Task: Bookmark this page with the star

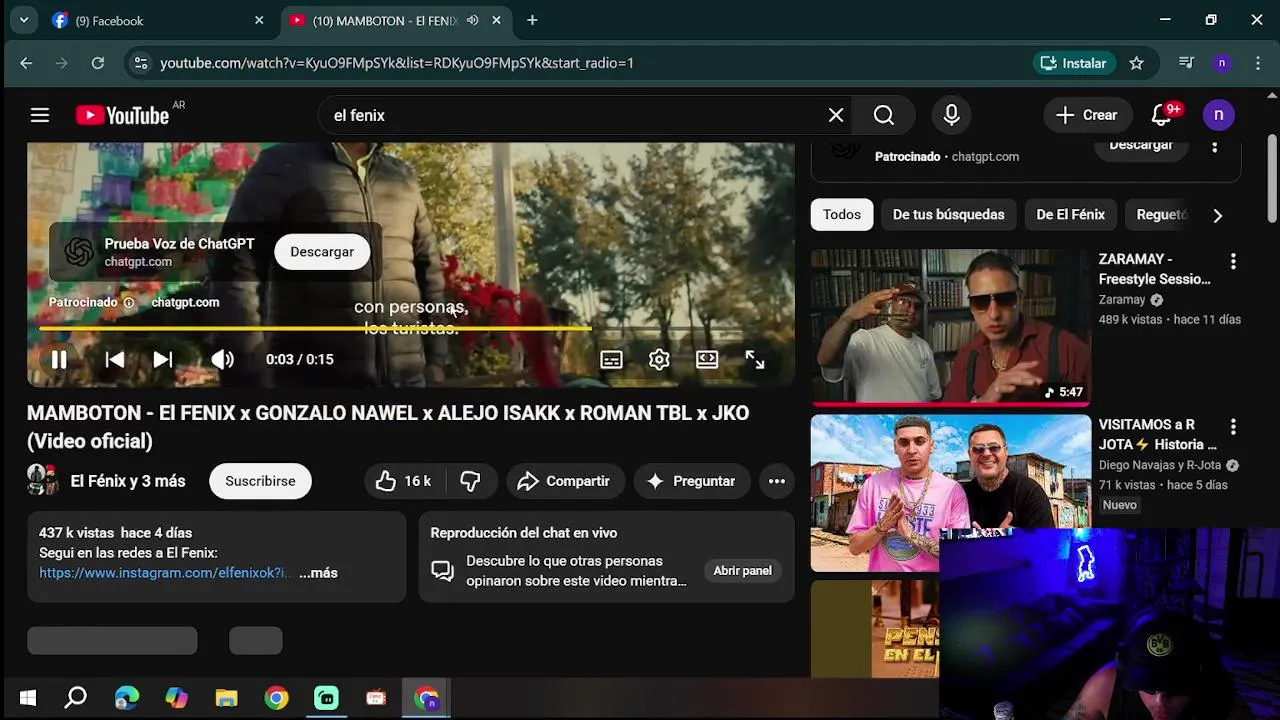Action: [1136, 63]
